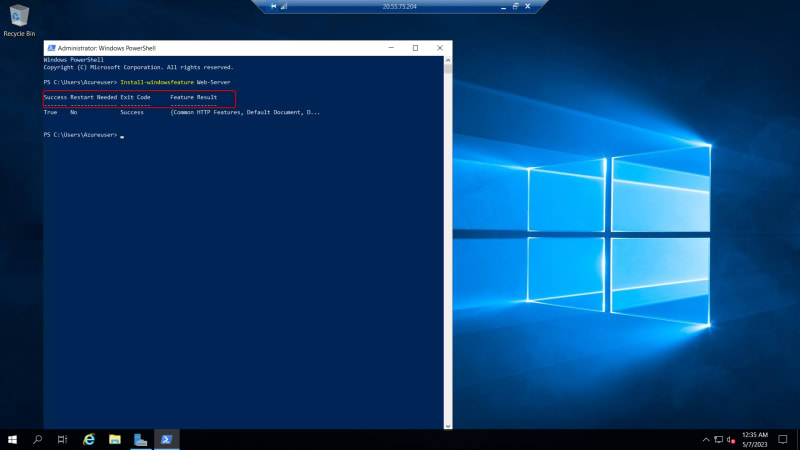Image resolution: width=800 pixels, height=450 pixels.
Task: Open Server Manager from the taskbar
Action: (140, 439)
